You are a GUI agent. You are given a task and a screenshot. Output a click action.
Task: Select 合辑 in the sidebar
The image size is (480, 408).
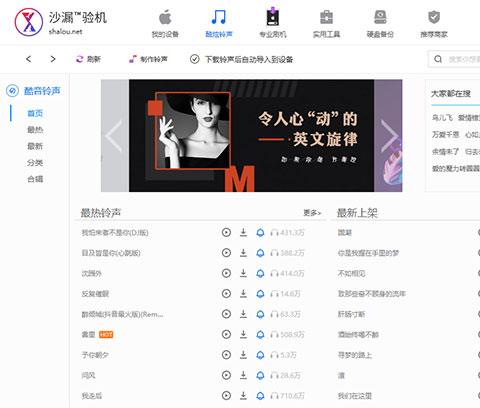35,179
